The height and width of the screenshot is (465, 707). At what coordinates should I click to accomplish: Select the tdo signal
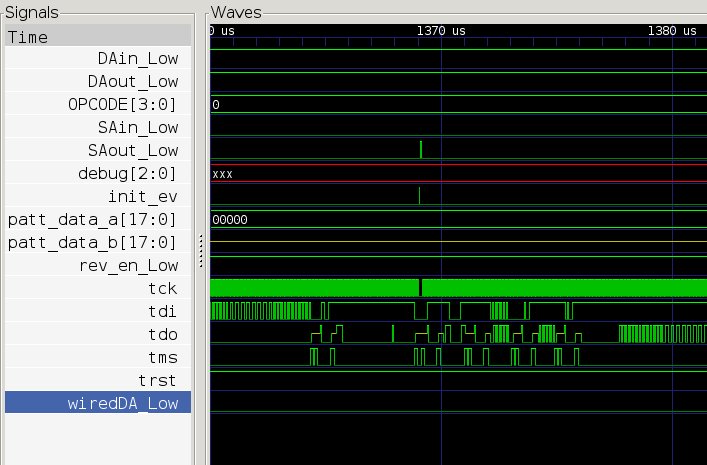(98, 335)
